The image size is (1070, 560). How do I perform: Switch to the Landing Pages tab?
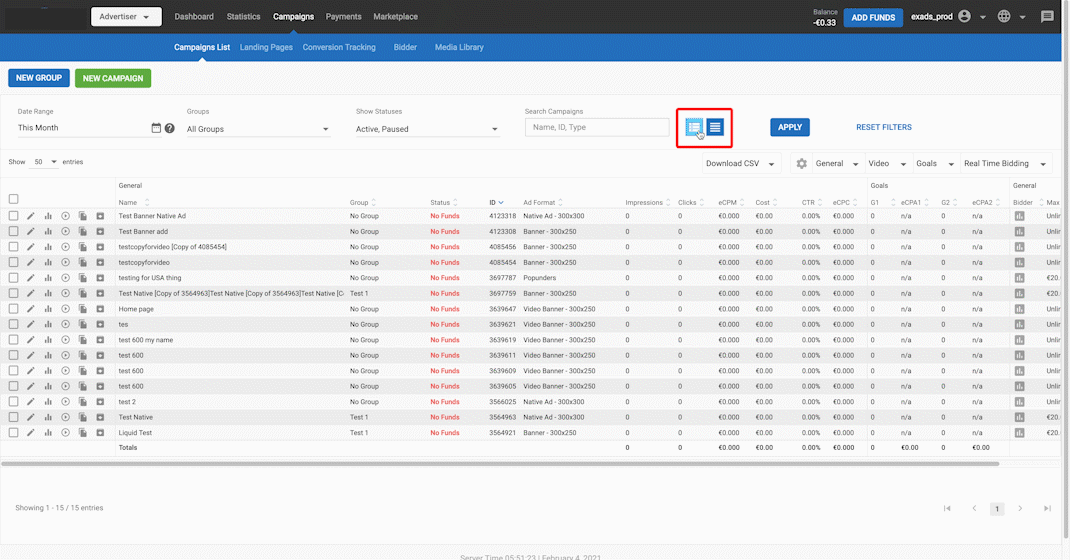(x=266, y=47)
